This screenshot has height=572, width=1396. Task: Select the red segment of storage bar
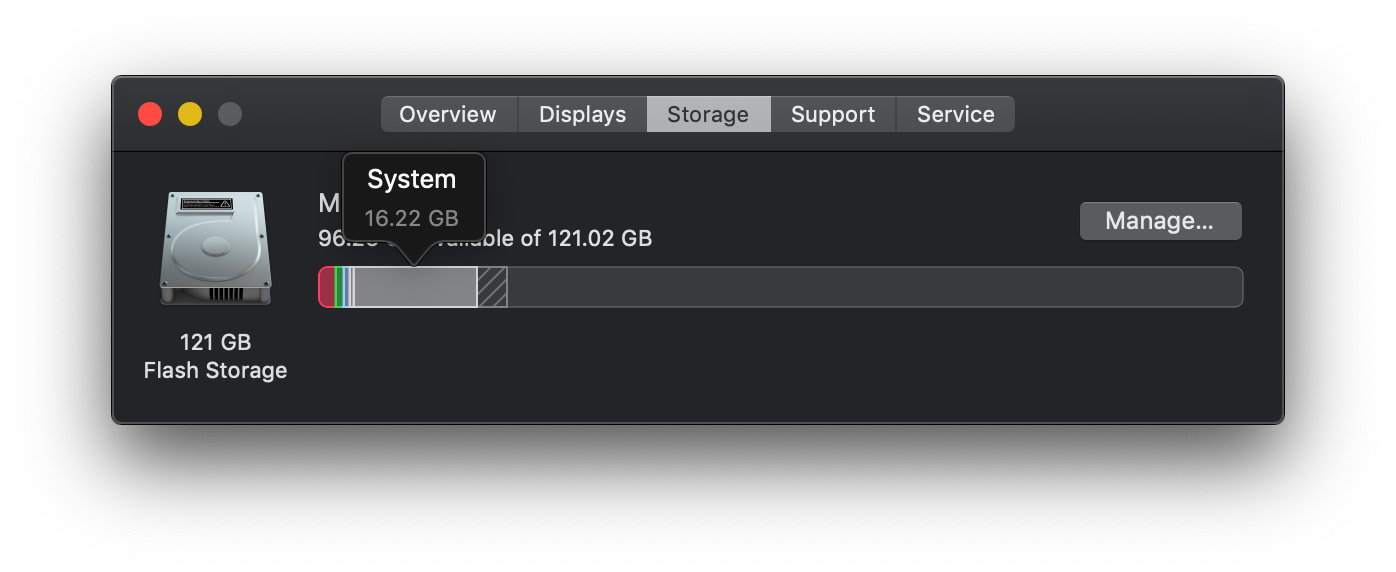point(326,287)
